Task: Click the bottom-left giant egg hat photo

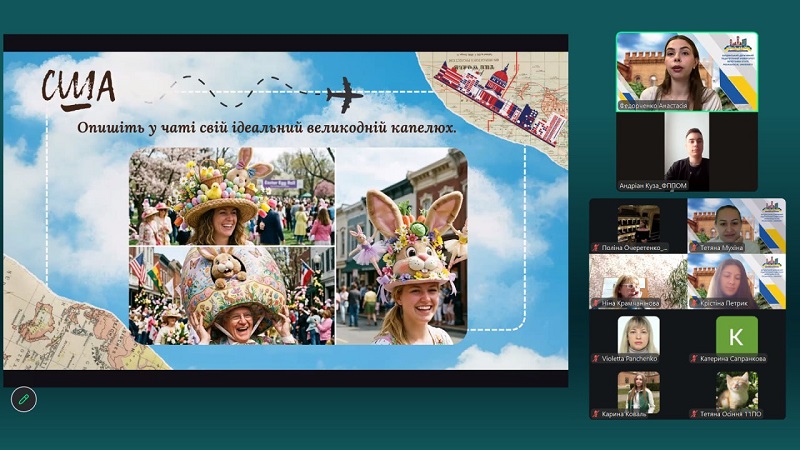Action: (231, 295)
